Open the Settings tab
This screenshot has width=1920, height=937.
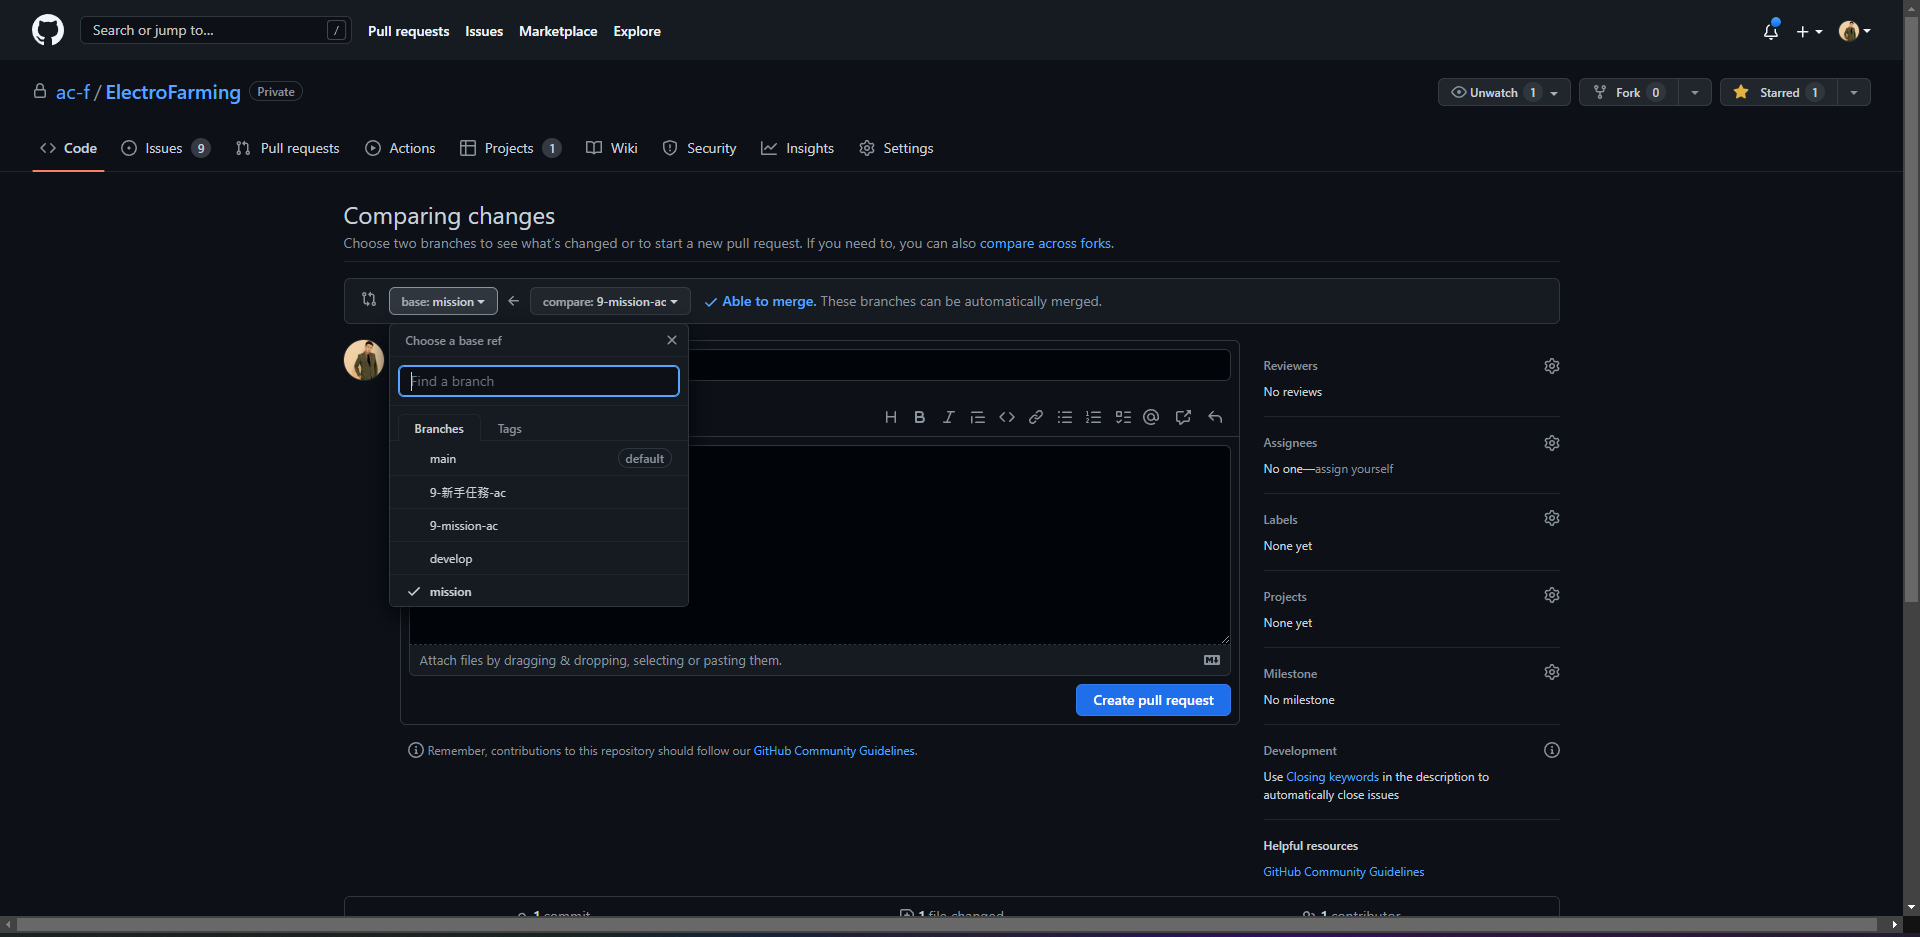tap(897, 148)
